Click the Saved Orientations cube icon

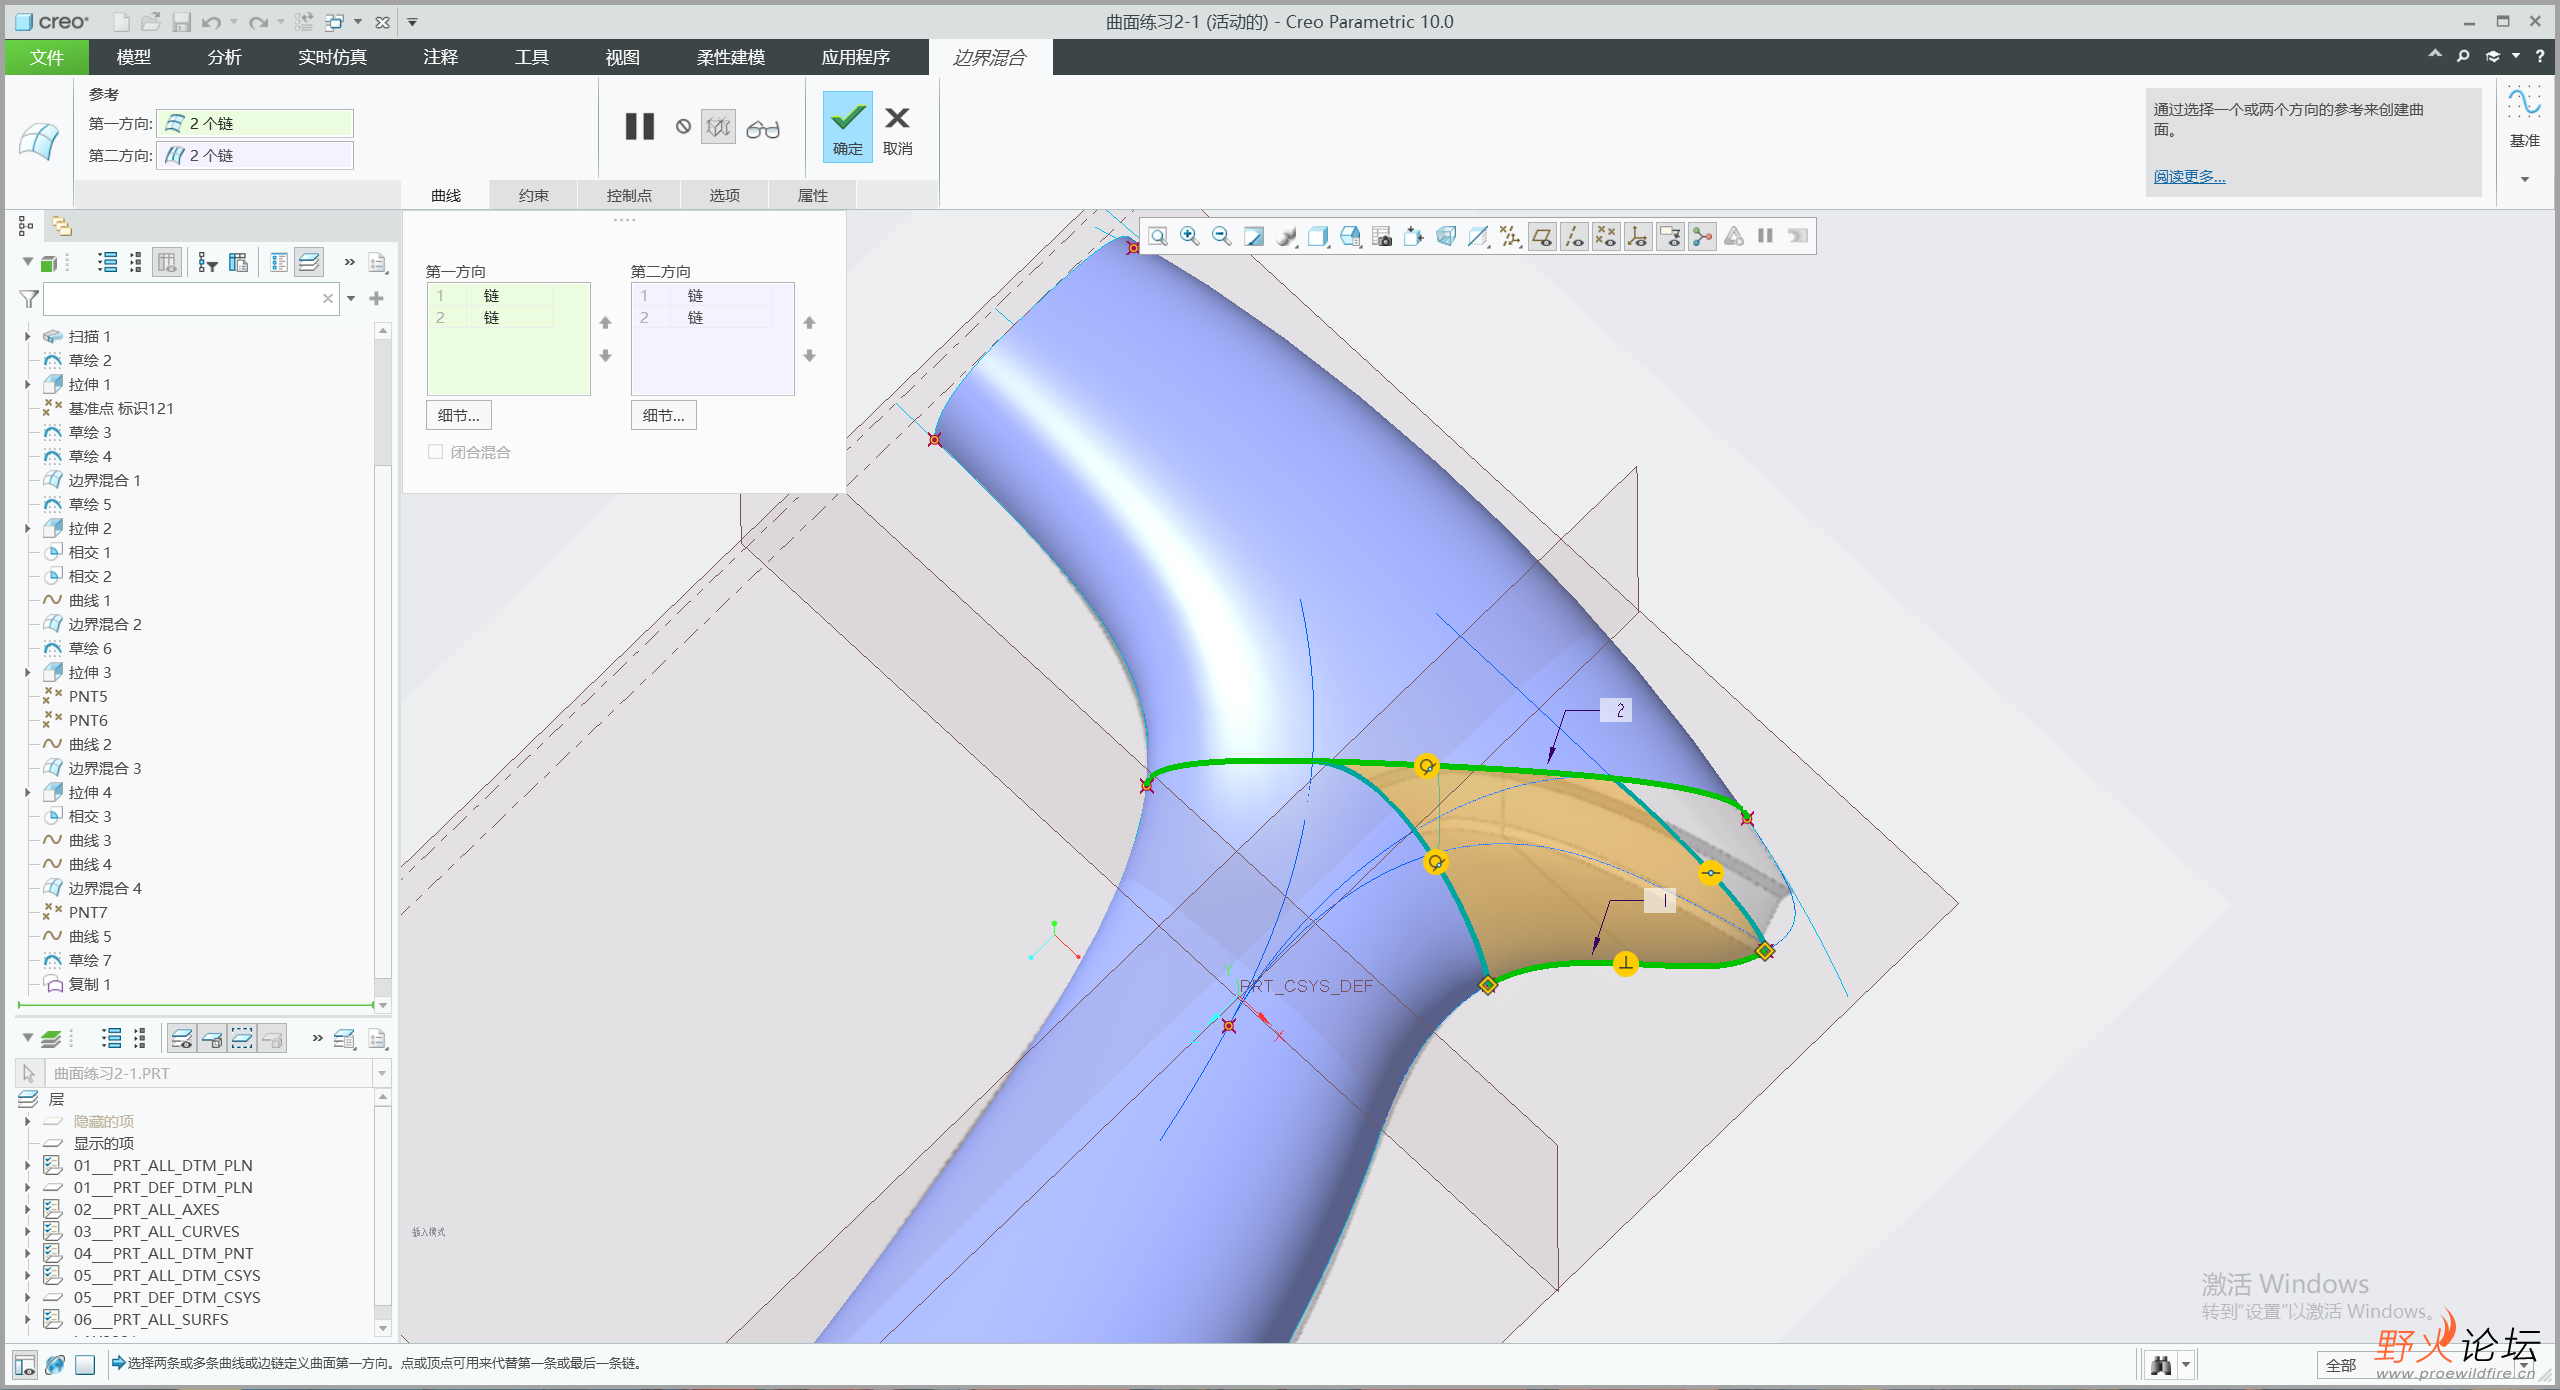coord(1349,236)
